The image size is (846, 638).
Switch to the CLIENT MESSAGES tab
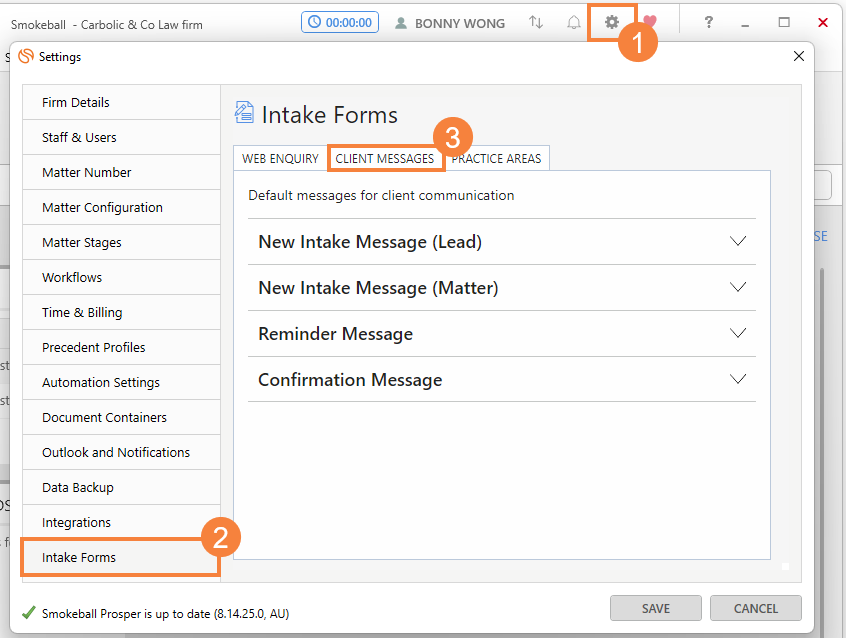(x=385, y=159)
